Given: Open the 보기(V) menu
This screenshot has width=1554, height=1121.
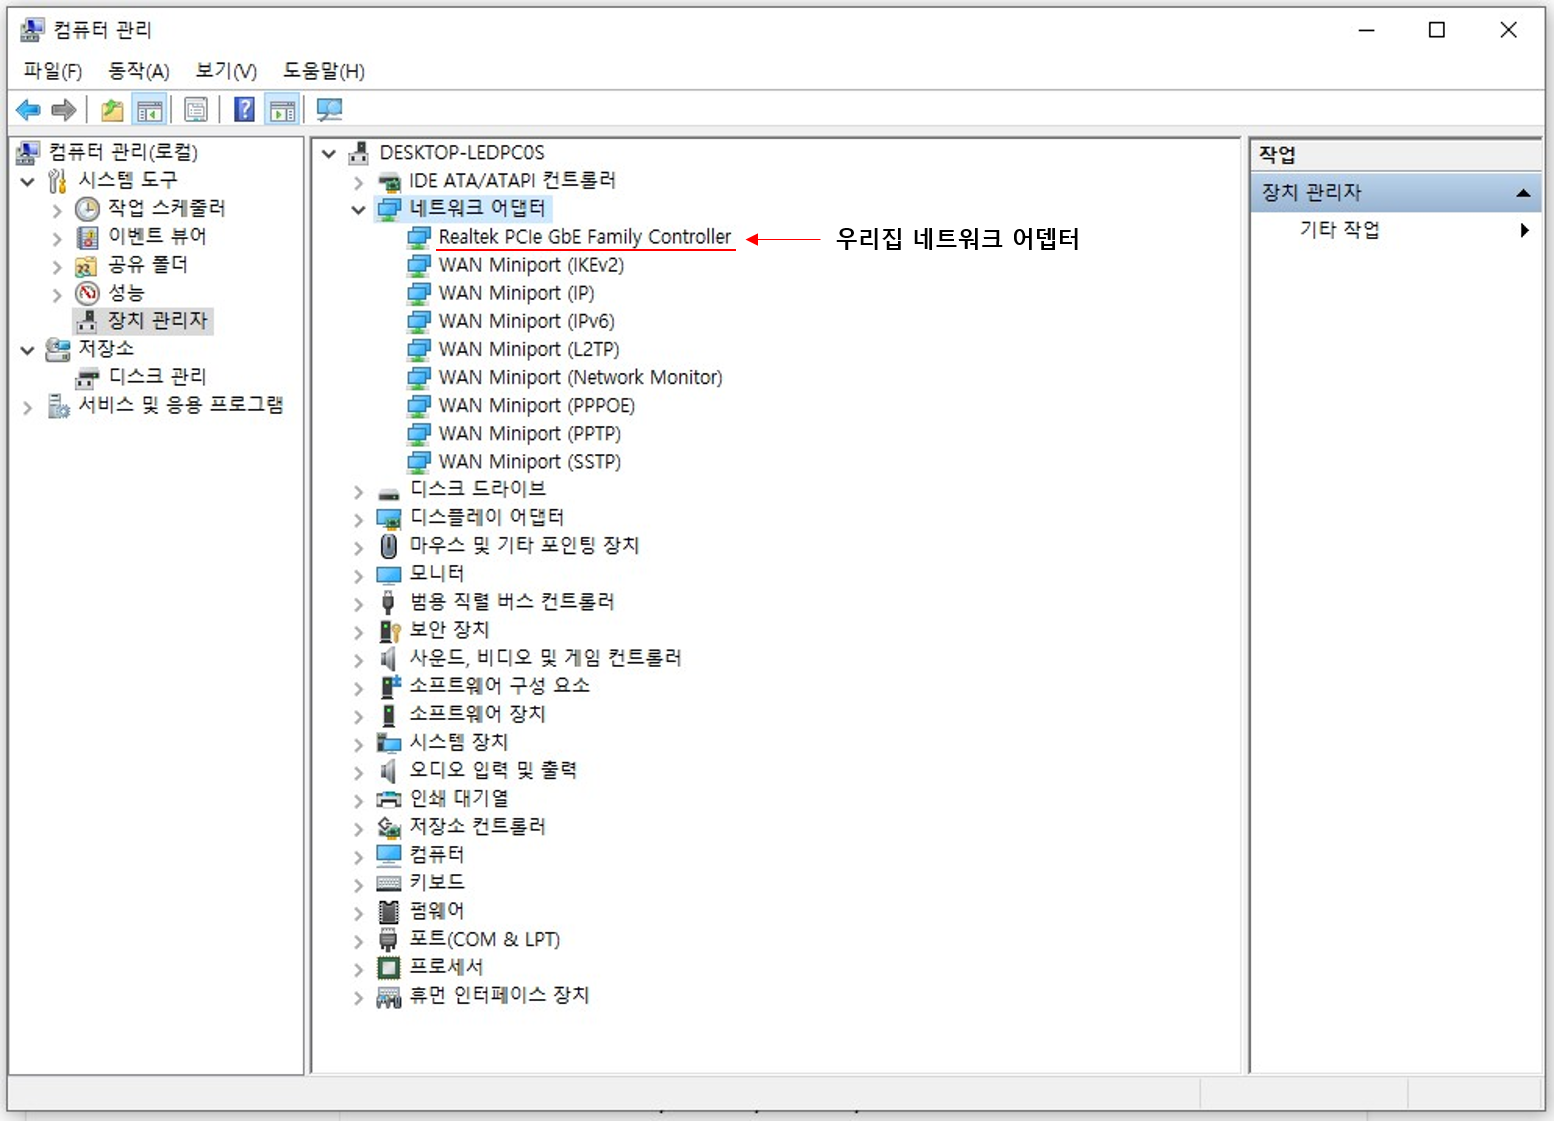Looking at the screenshot, I should point(222,71).
